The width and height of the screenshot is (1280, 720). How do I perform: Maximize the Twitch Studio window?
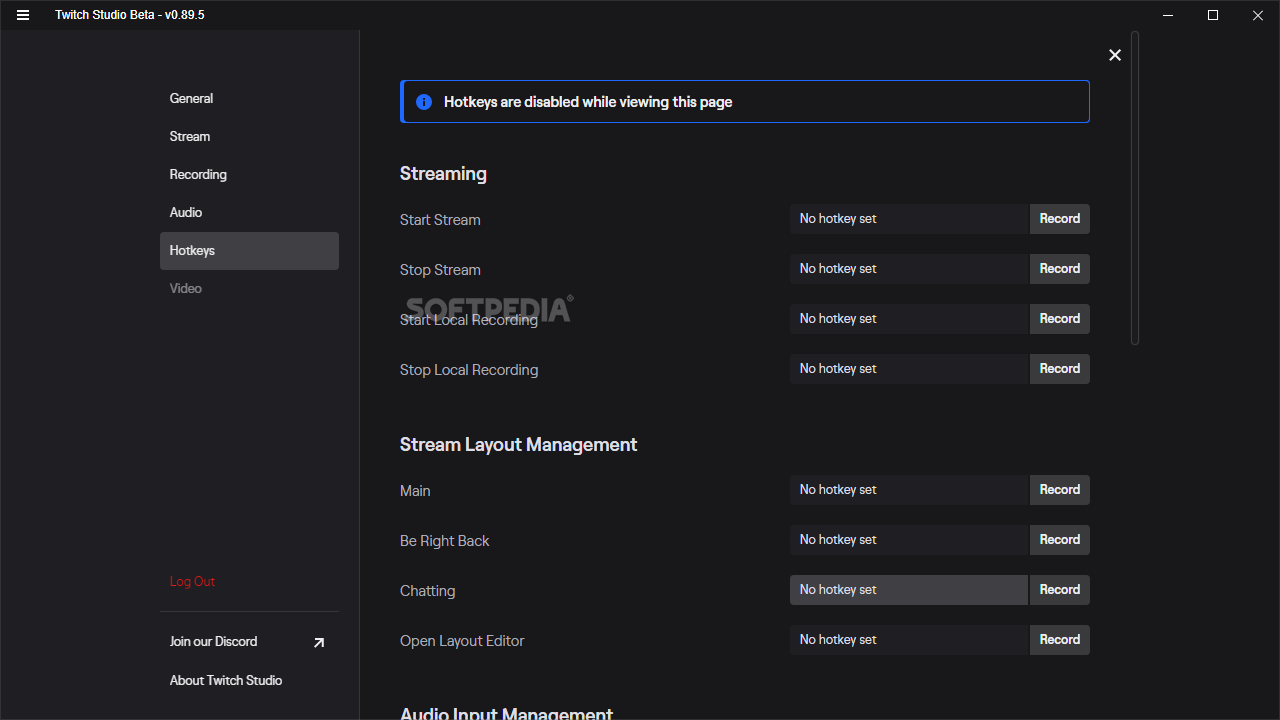click(1213, 15)
